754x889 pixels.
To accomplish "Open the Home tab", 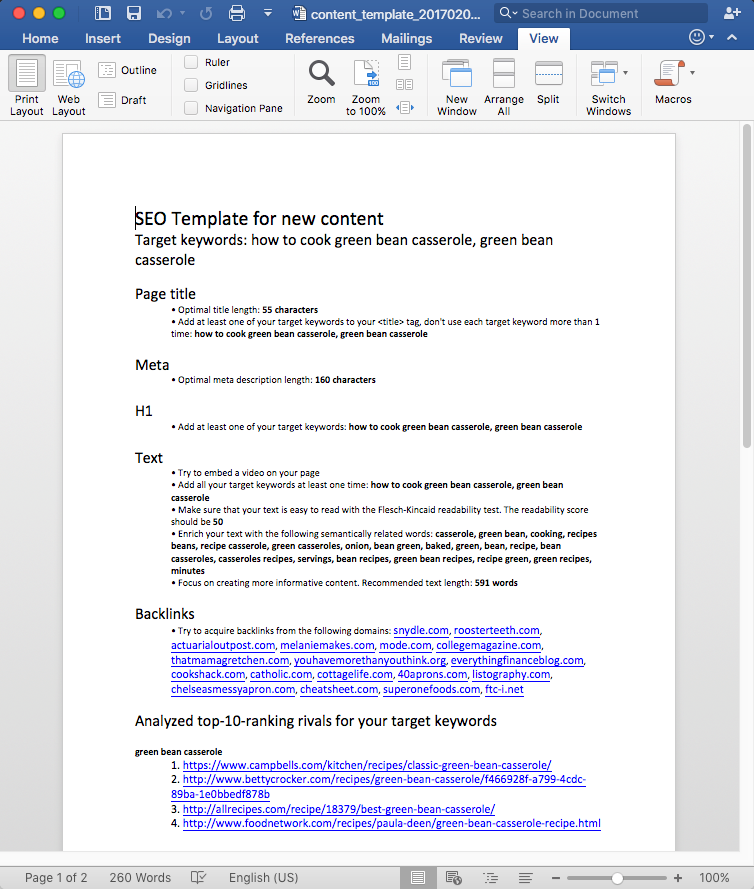I will [40, 39].
